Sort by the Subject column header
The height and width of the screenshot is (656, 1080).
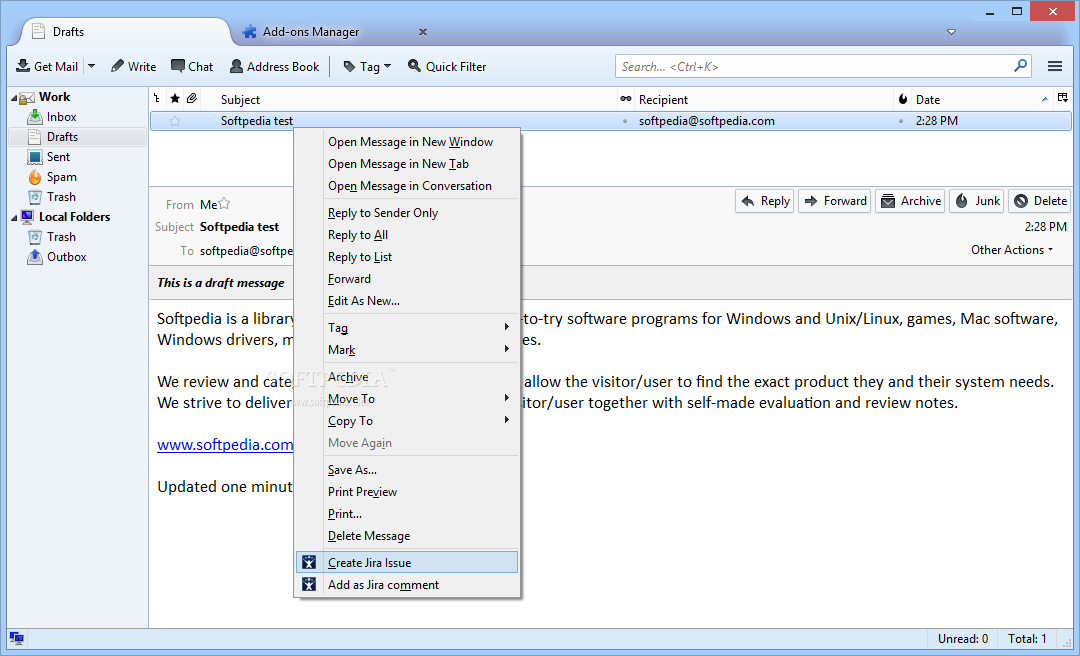click(240, 100)
